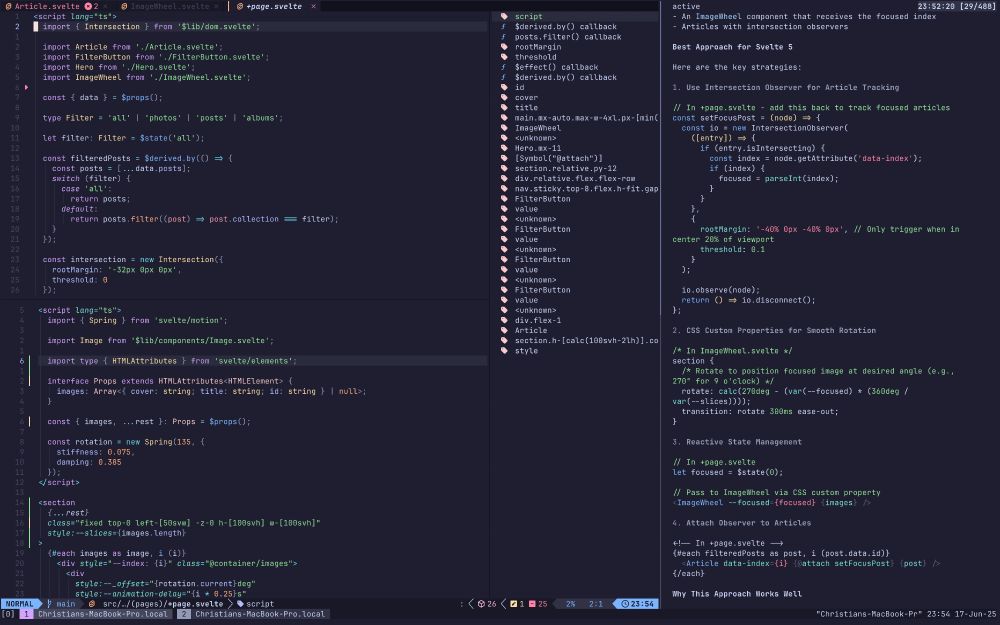Click 'Why This Approach Works Well' heading
This screenshot has width=1000, height=625.
(737, 594)
